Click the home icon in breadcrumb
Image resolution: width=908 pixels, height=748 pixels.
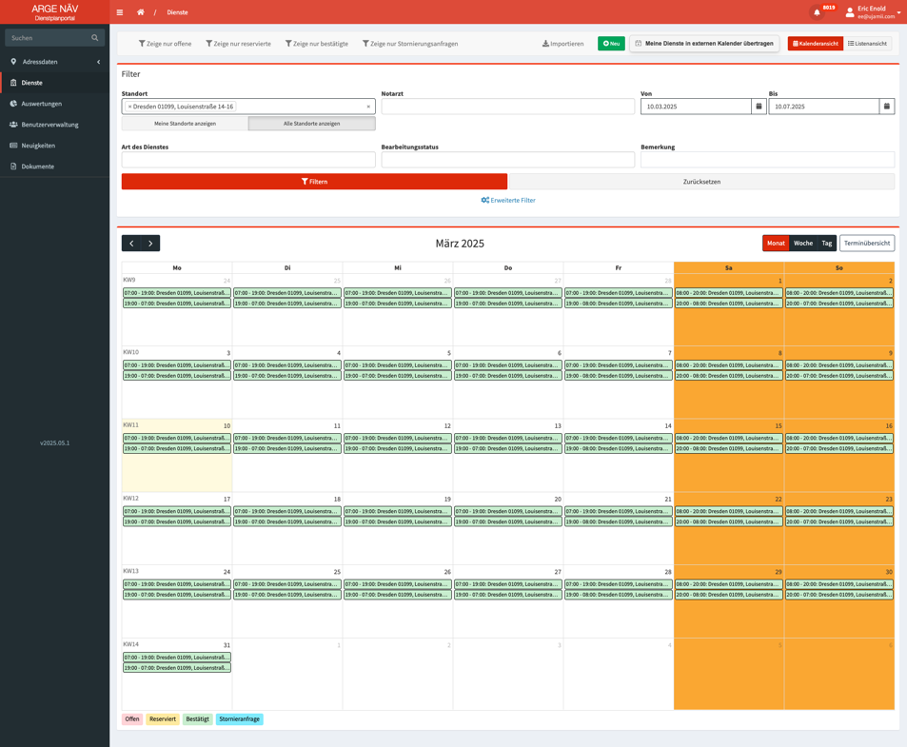coord(141,12)
